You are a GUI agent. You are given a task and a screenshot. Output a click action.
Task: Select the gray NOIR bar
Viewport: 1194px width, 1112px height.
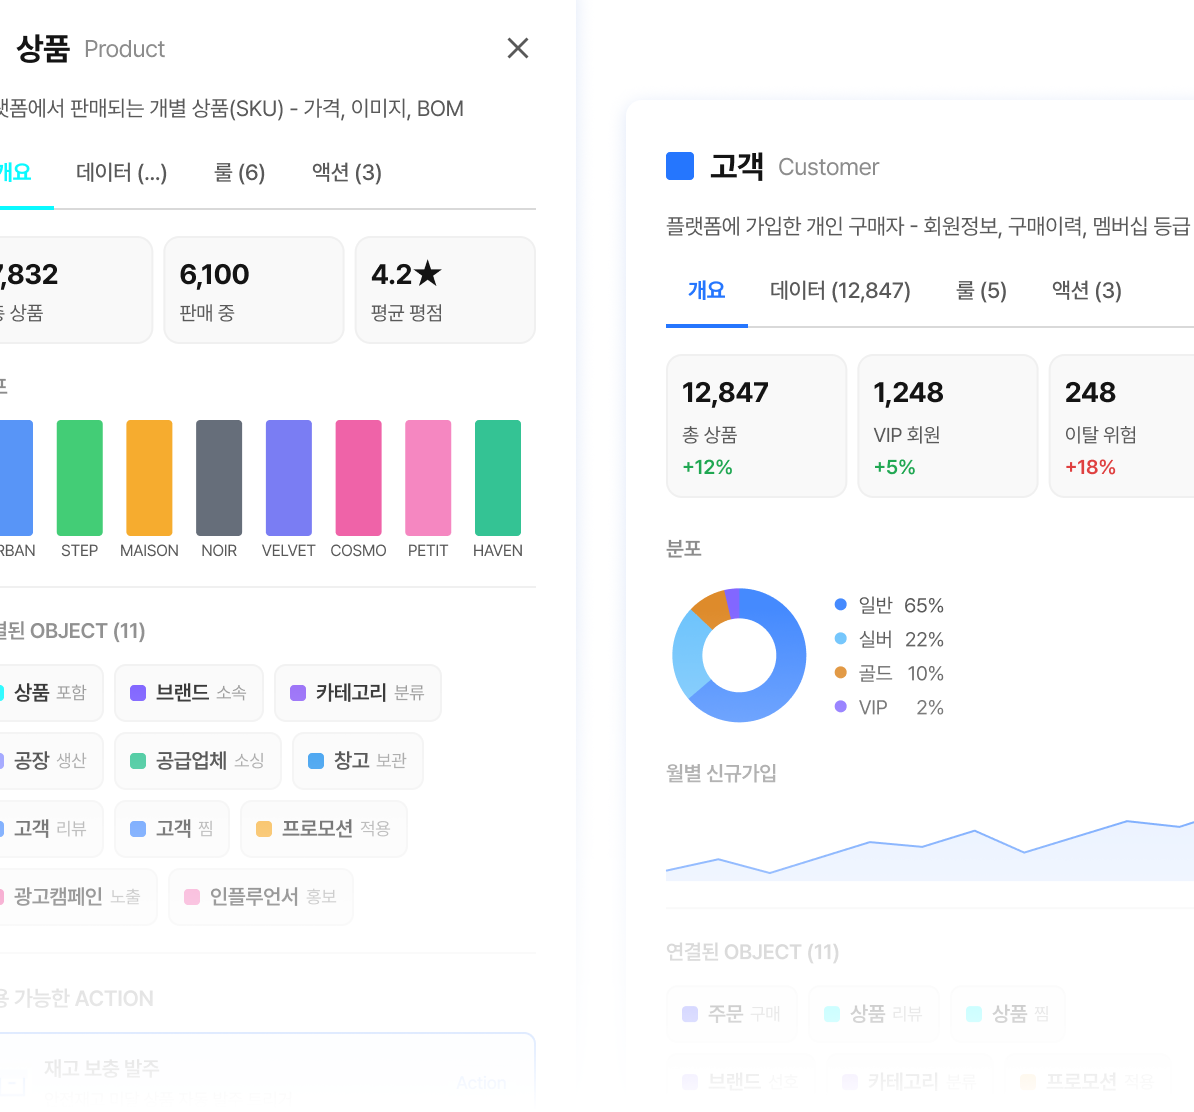pyautogui.click(x=219, y=478)
